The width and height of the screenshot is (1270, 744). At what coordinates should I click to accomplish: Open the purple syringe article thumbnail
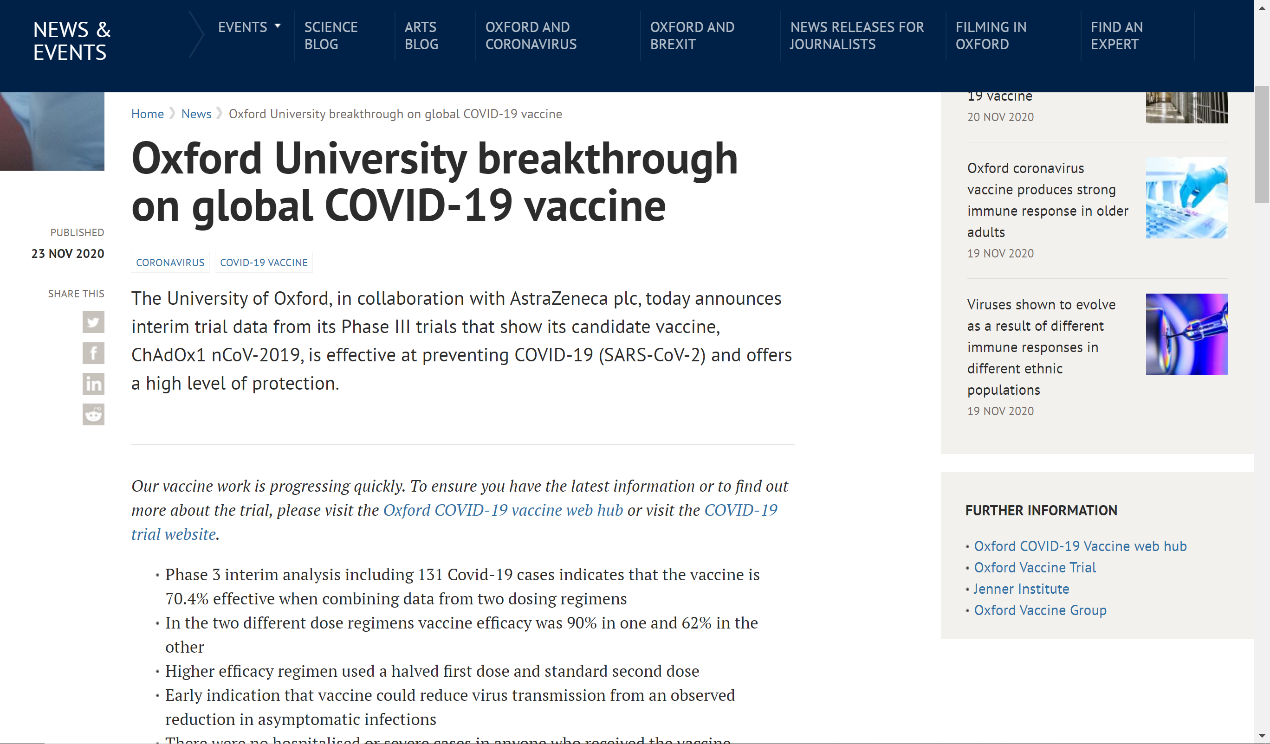click(1186, 334)
